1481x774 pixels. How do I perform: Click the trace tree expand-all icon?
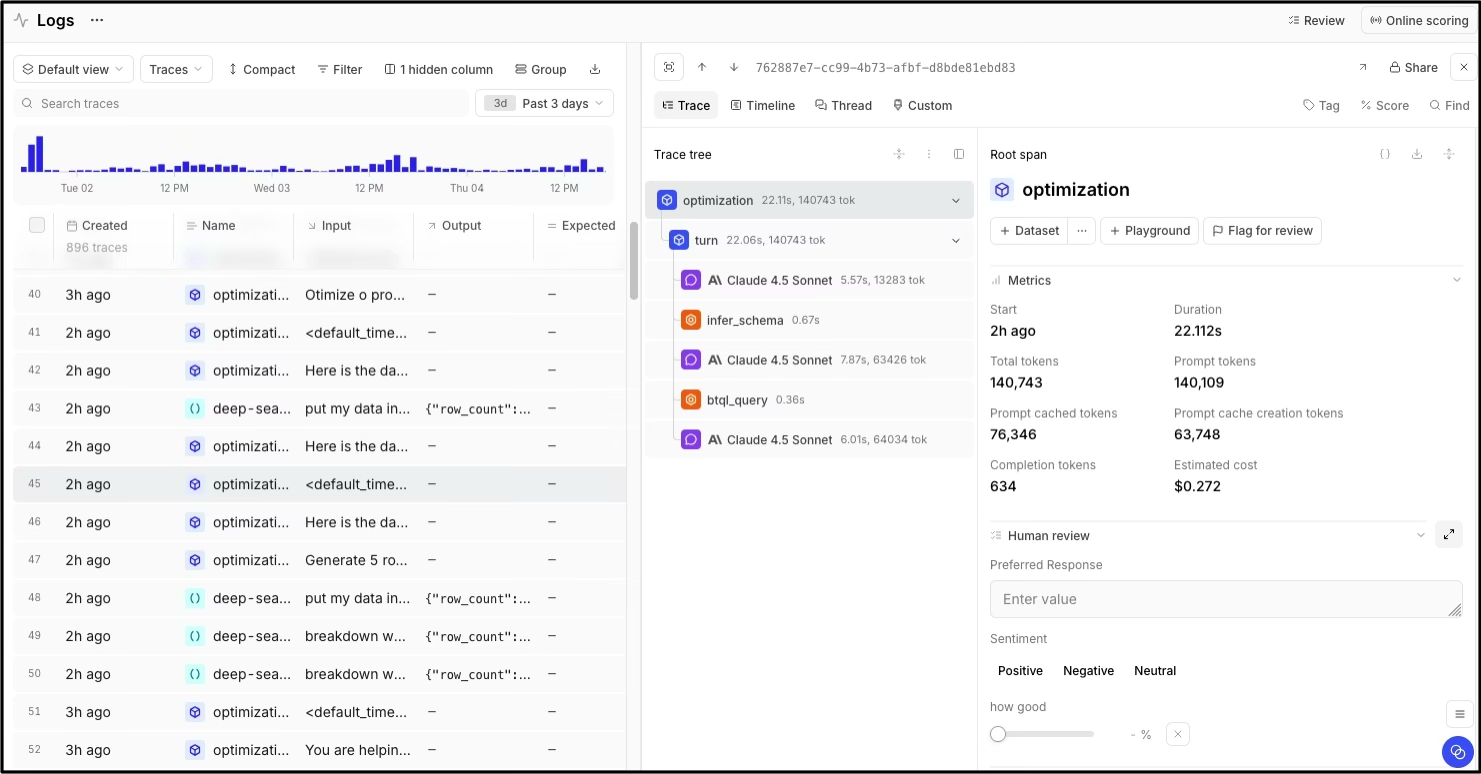point(899,154)
